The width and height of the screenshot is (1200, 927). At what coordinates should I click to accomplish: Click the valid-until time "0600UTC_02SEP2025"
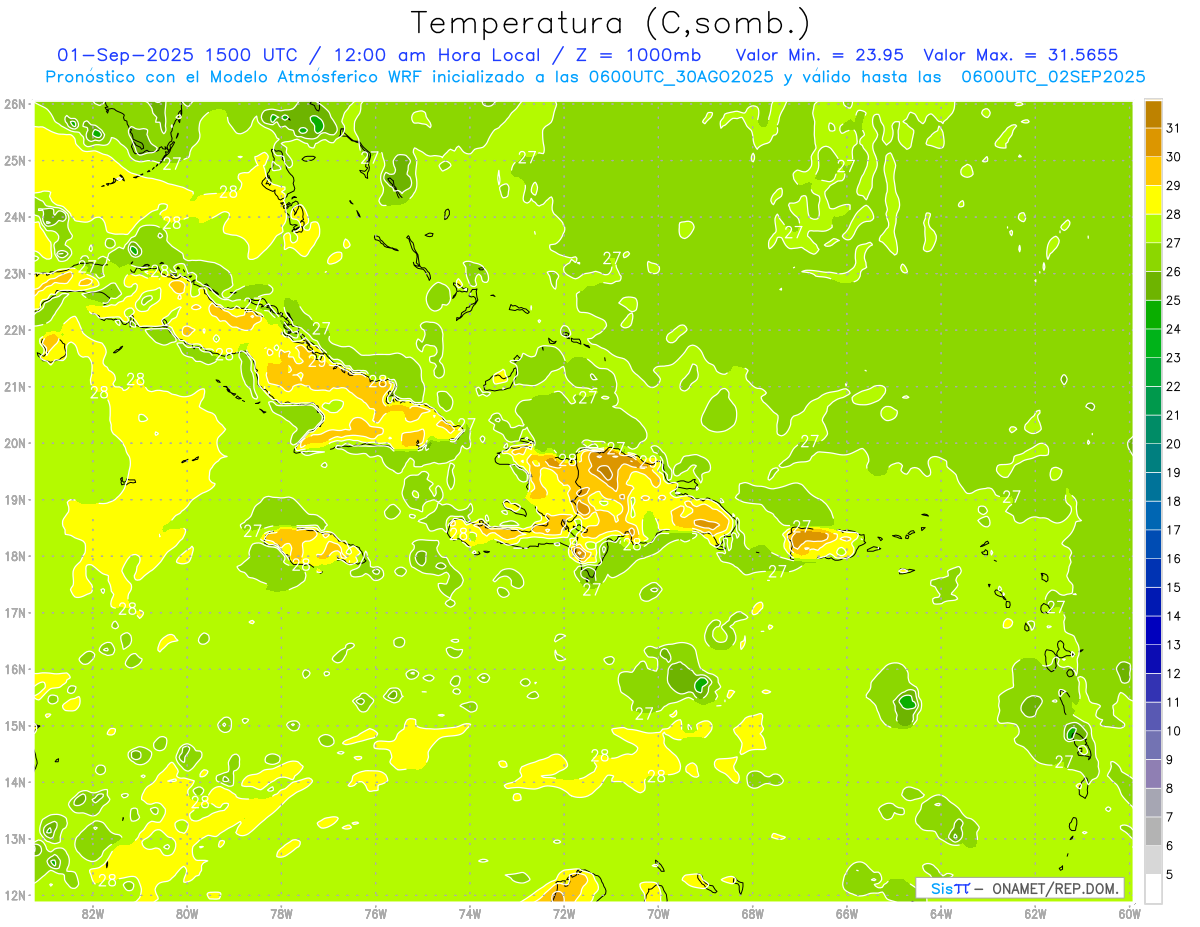(1053, 77)
